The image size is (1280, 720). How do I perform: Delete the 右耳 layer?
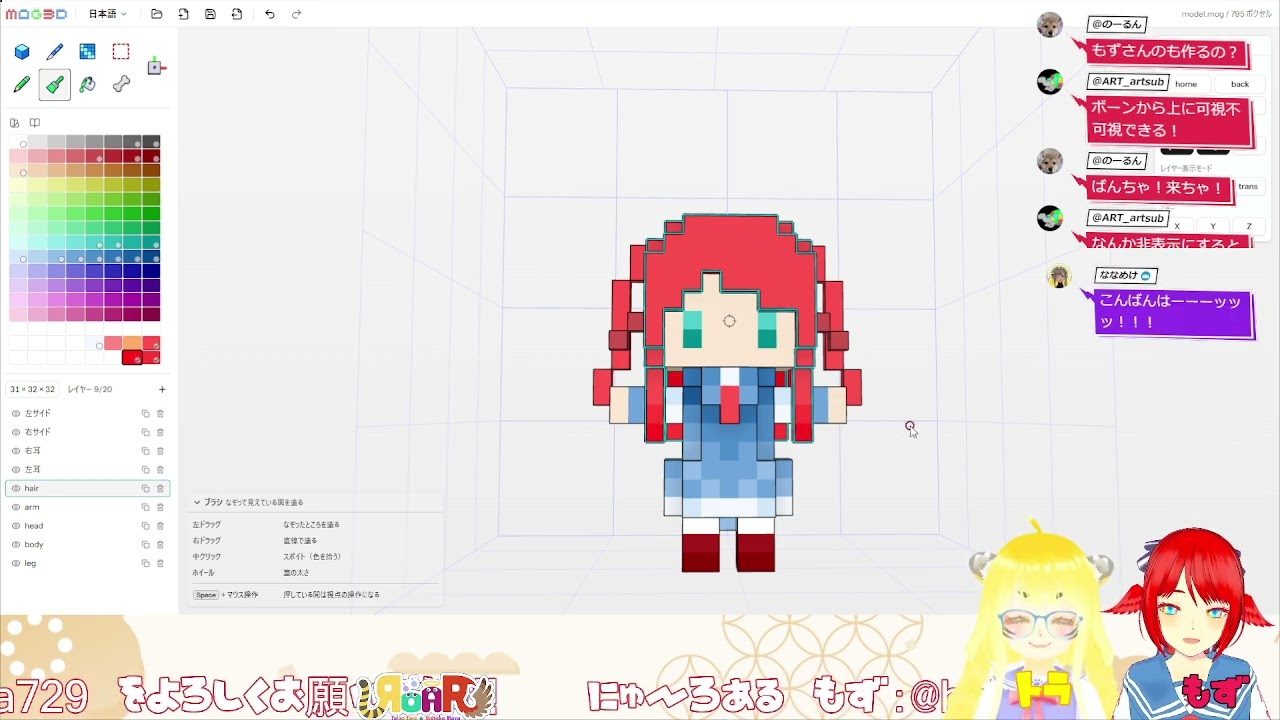point(160,451)
